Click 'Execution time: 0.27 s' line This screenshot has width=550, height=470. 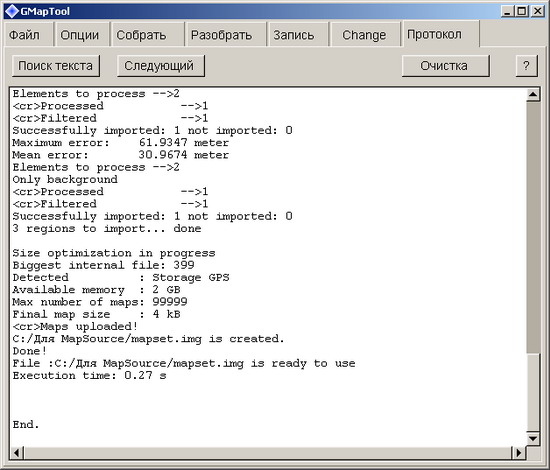[89, 376]
